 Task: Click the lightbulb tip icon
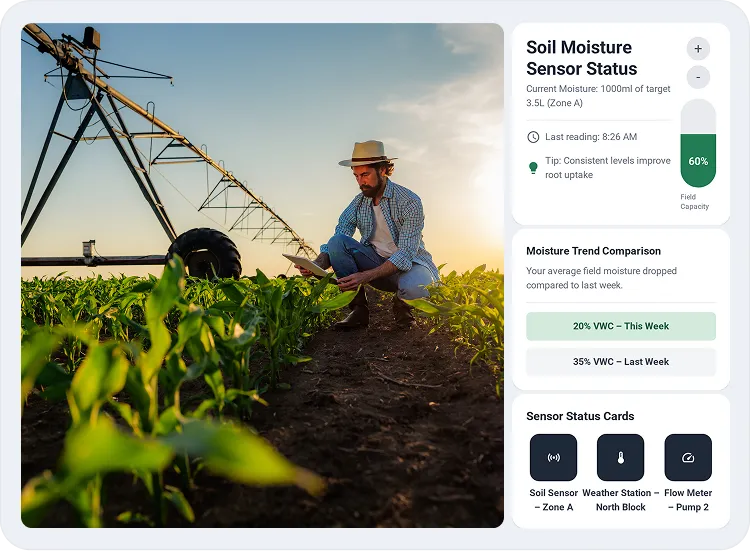click(533, 168)
